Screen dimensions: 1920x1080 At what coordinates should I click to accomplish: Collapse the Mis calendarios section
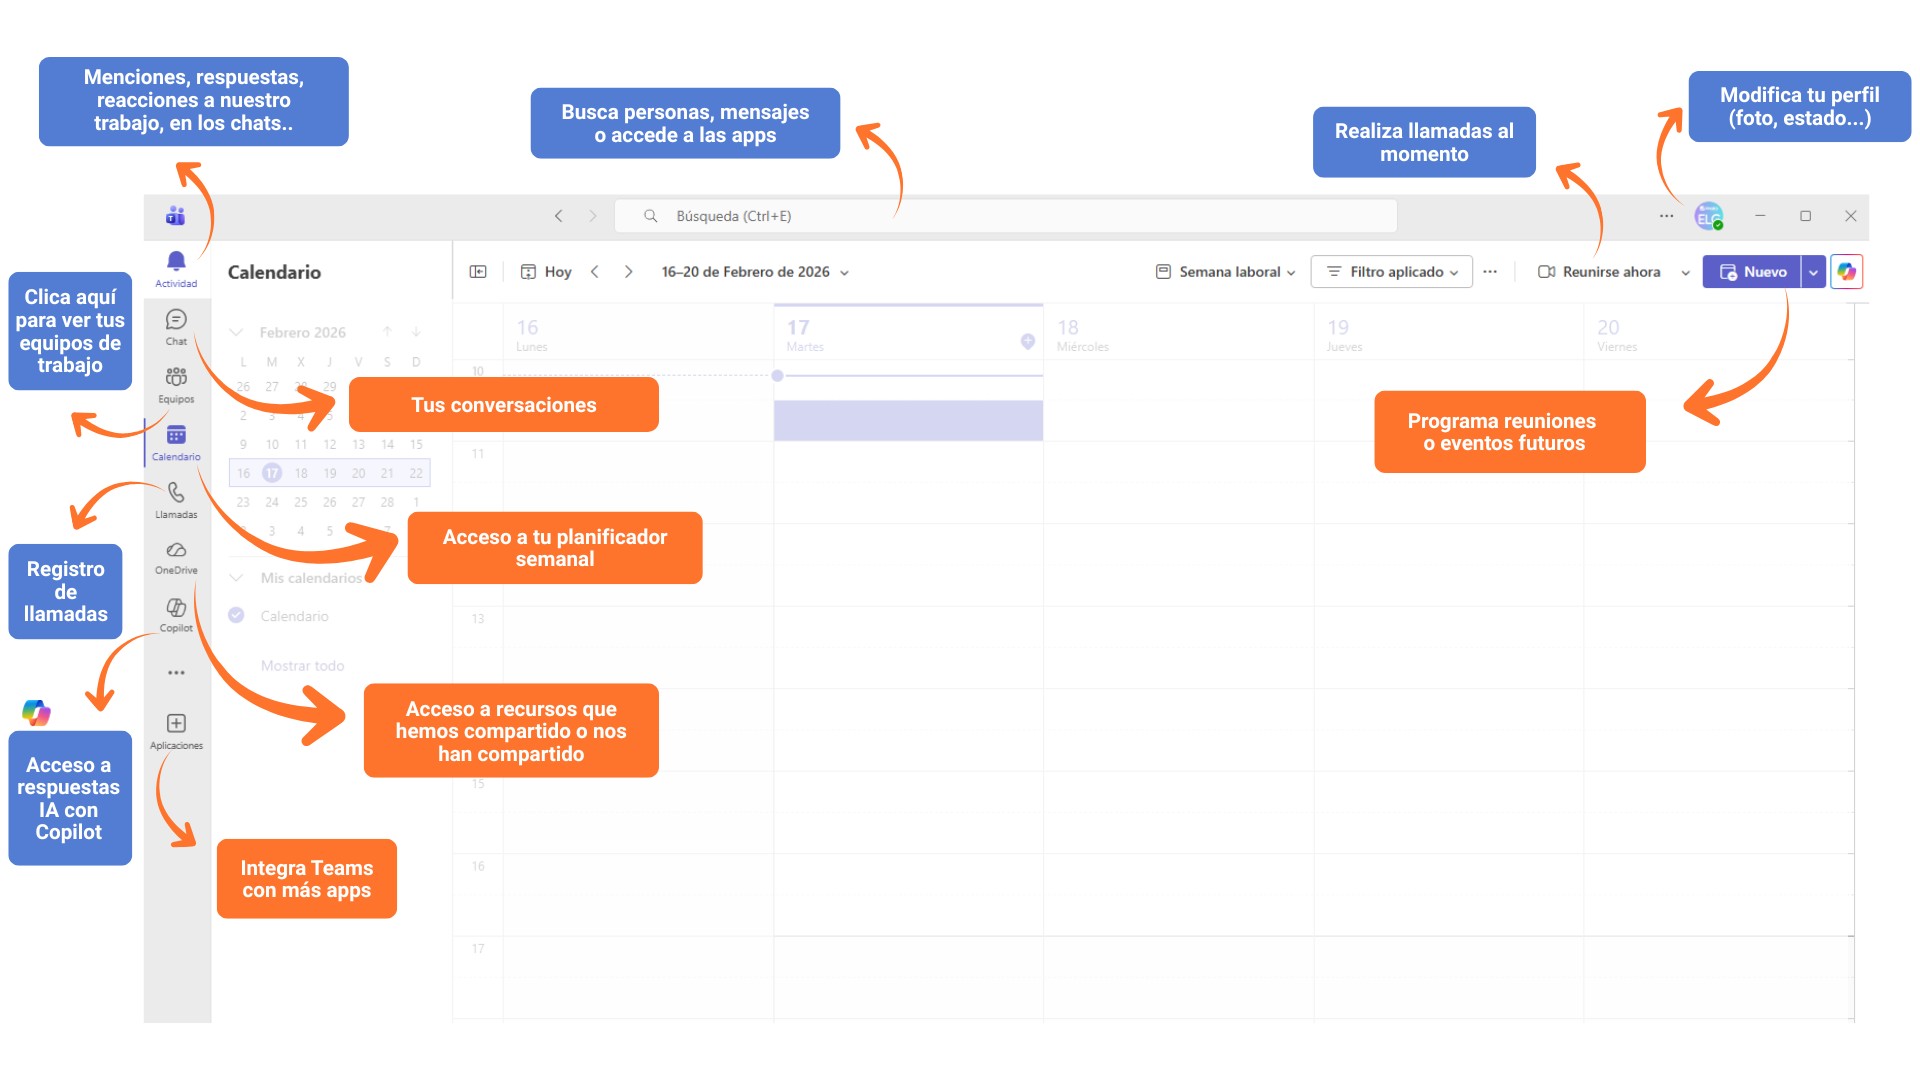[237, 578]
